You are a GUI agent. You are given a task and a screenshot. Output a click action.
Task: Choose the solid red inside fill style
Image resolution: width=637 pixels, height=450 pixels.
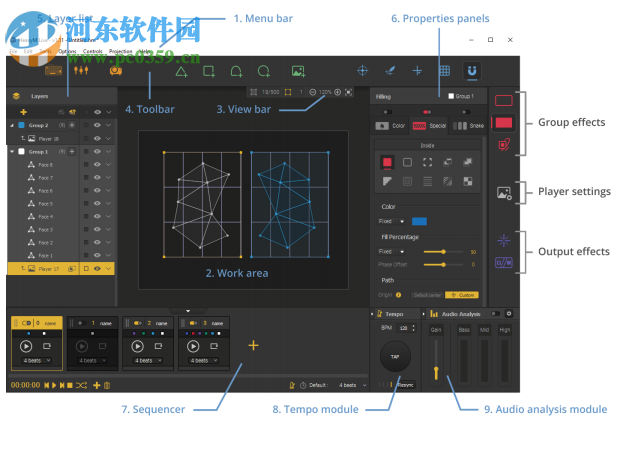click(387, 162)
